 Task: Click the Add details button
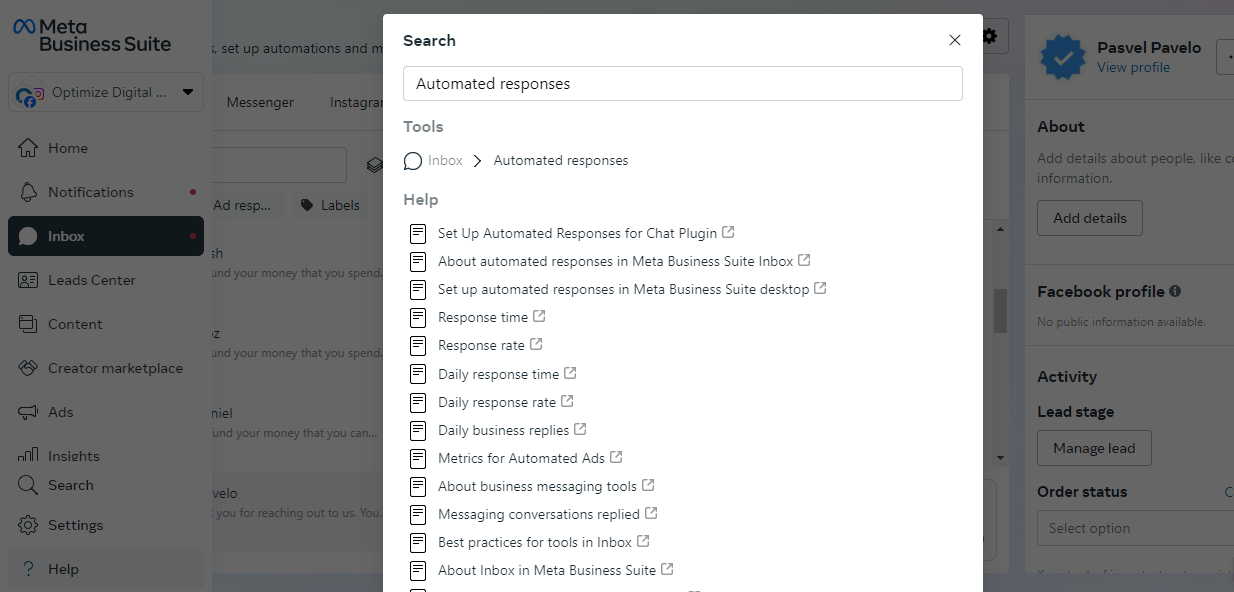click(1090, 218)
